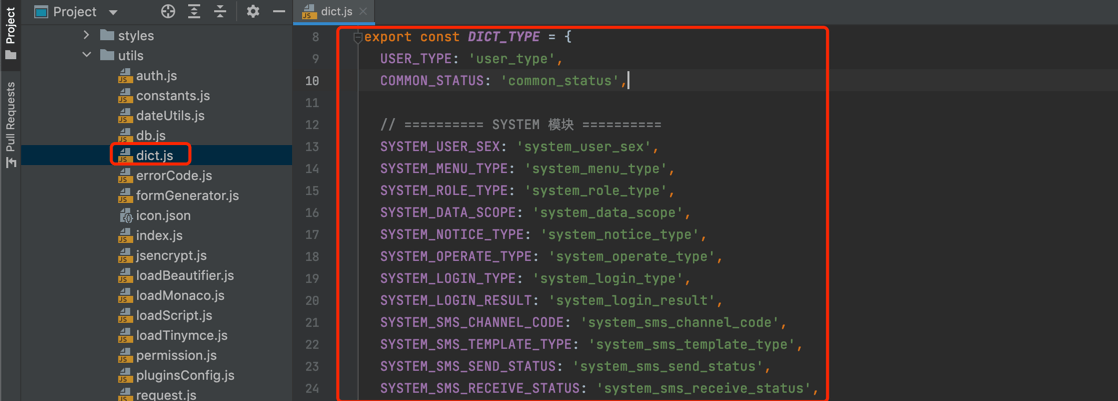Open the Project view dropdown
Screen dimensions: 1118x401
(112, 13)
